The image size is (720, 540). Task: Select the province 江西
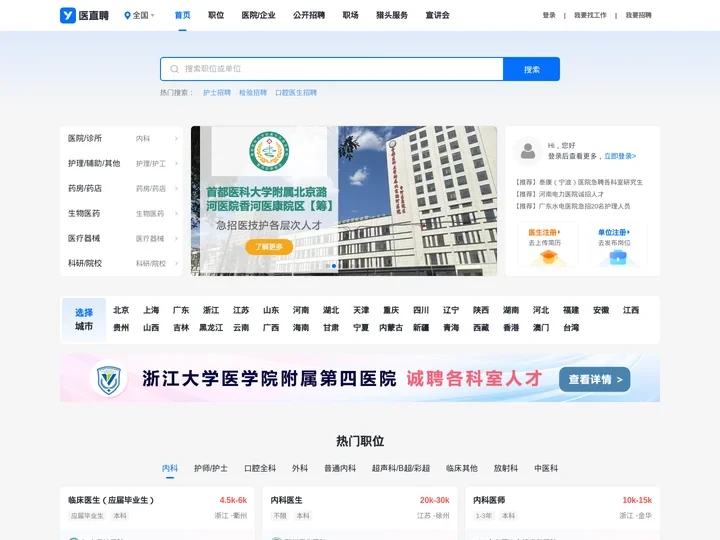coord(630,310)
